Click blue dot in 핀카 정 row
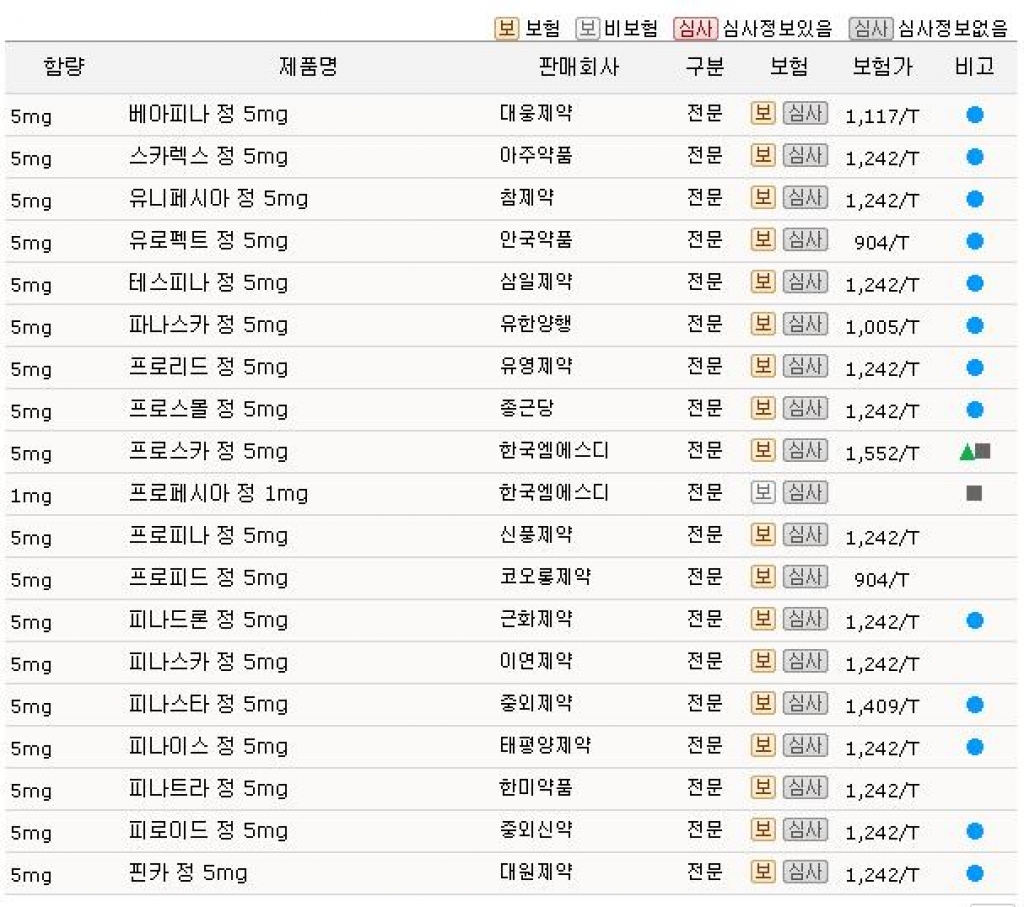Screen dimensions: 1024x907 tap(974, 873)
